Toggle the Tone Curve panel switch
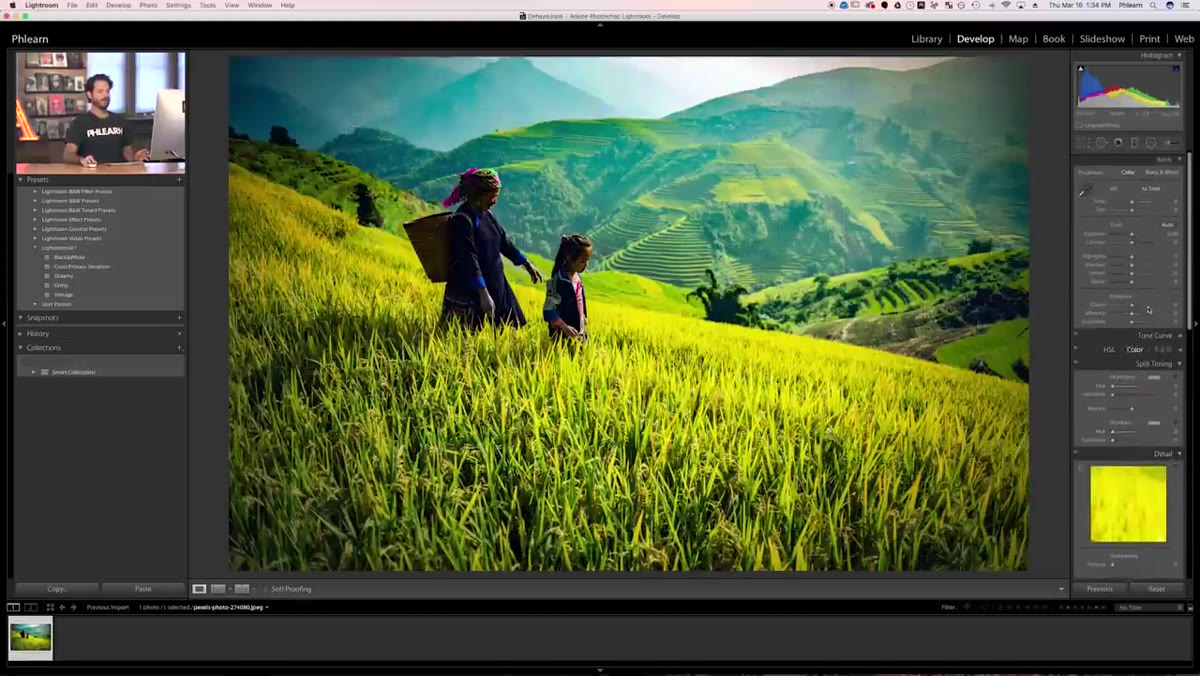This screenshot has height=676, width=1200. [x=1075, y=332]
